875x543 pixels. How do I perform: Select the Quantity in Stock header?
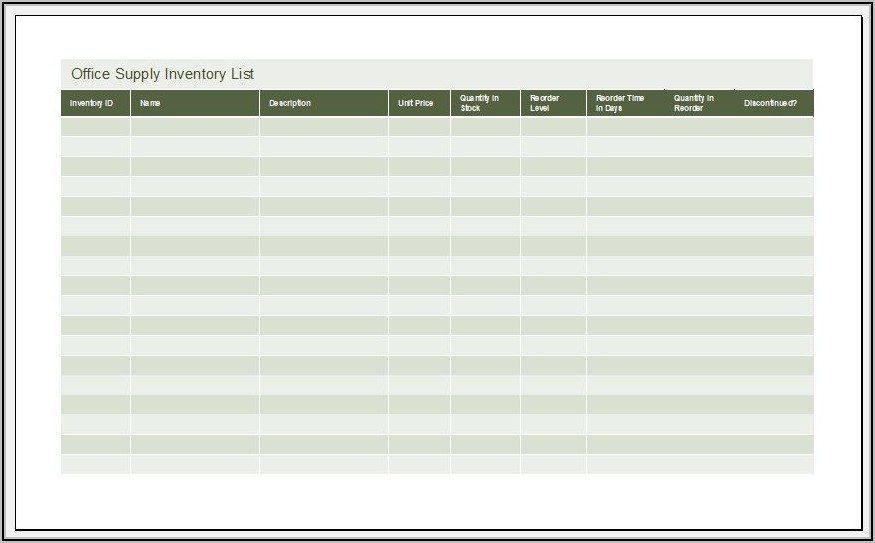(485, 103)
